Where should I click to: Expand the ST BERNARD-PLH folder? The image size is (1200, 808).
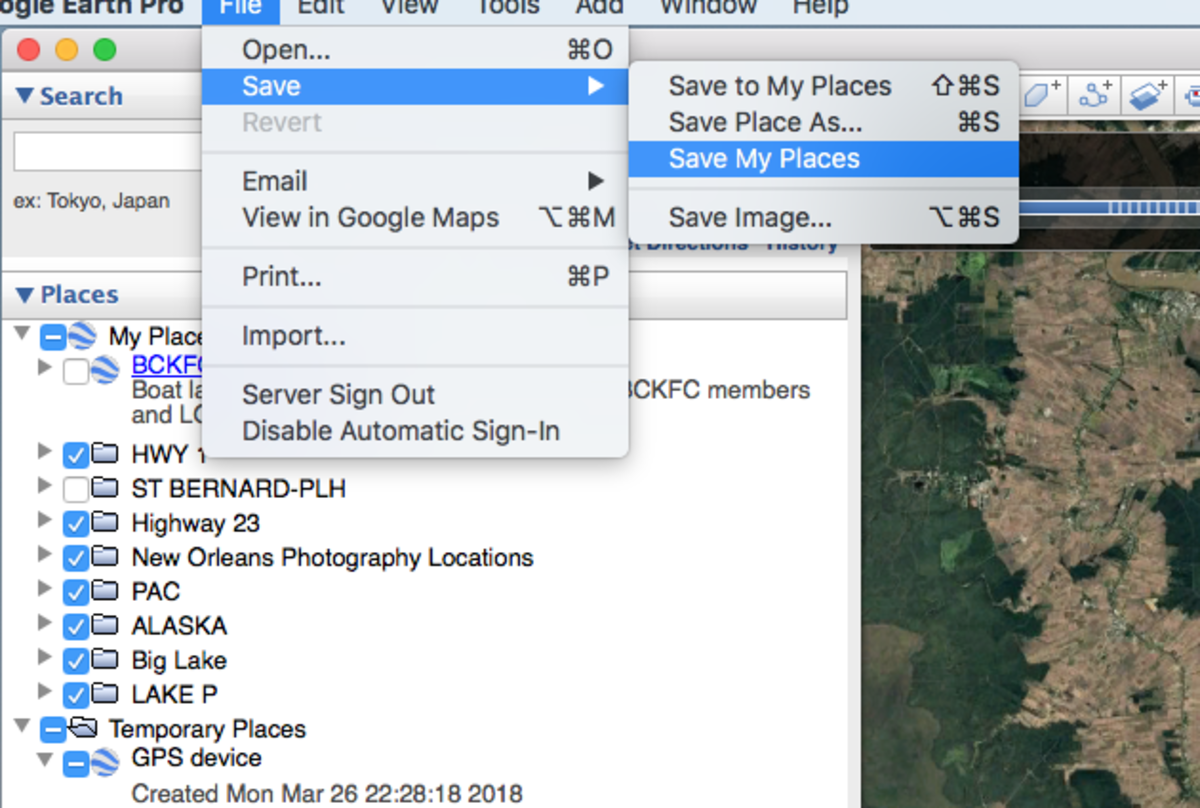click(44, 485)
